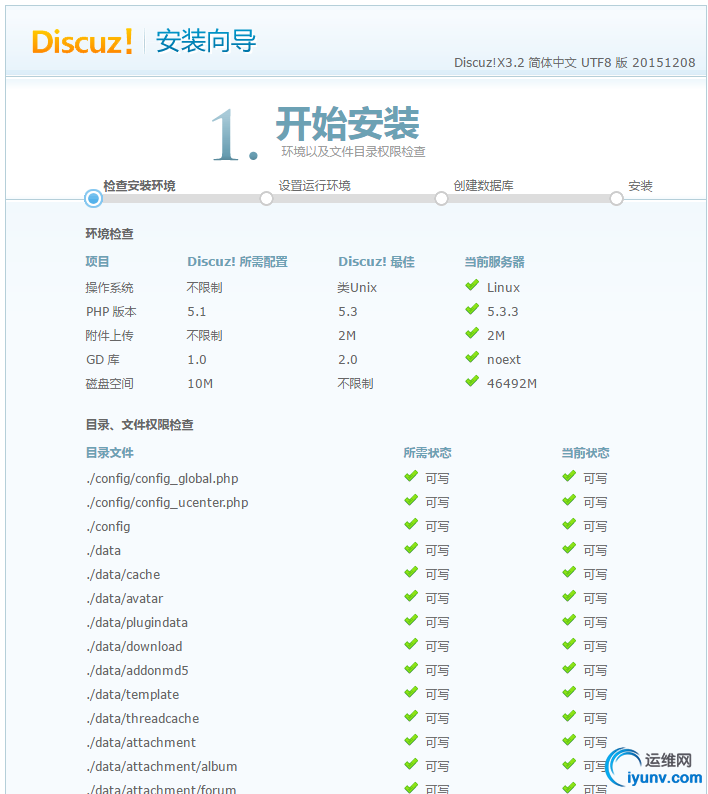Select the ./data/addonmd5 path text

(137, 670)
